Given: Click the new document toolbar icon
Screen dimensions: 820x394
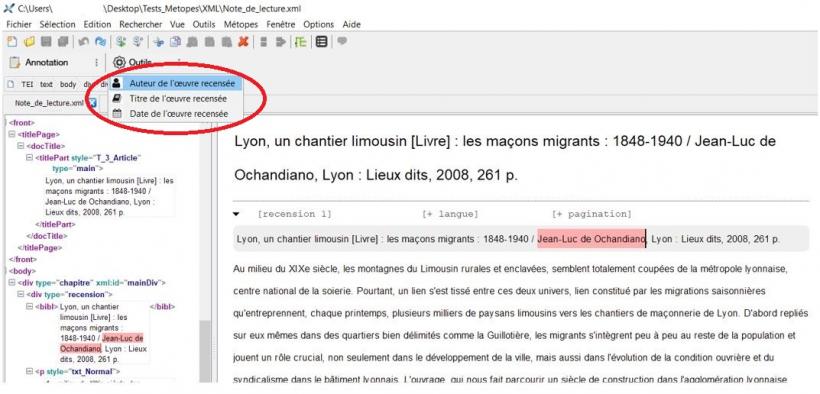Looking at the screenshot, I should point(11,42).
